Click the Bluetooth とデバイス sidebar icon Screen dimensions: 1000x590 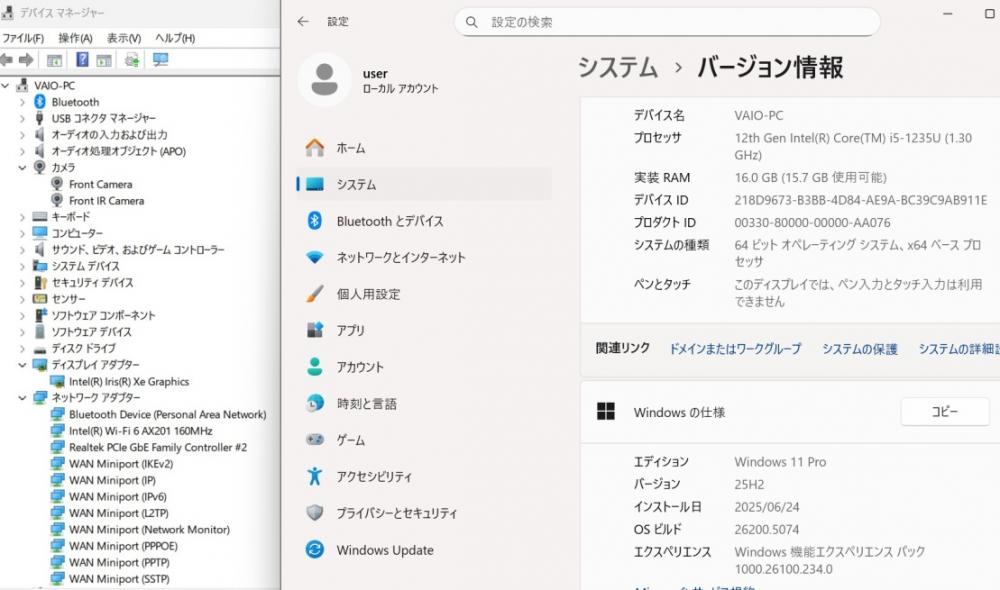(x=315, y=221)
